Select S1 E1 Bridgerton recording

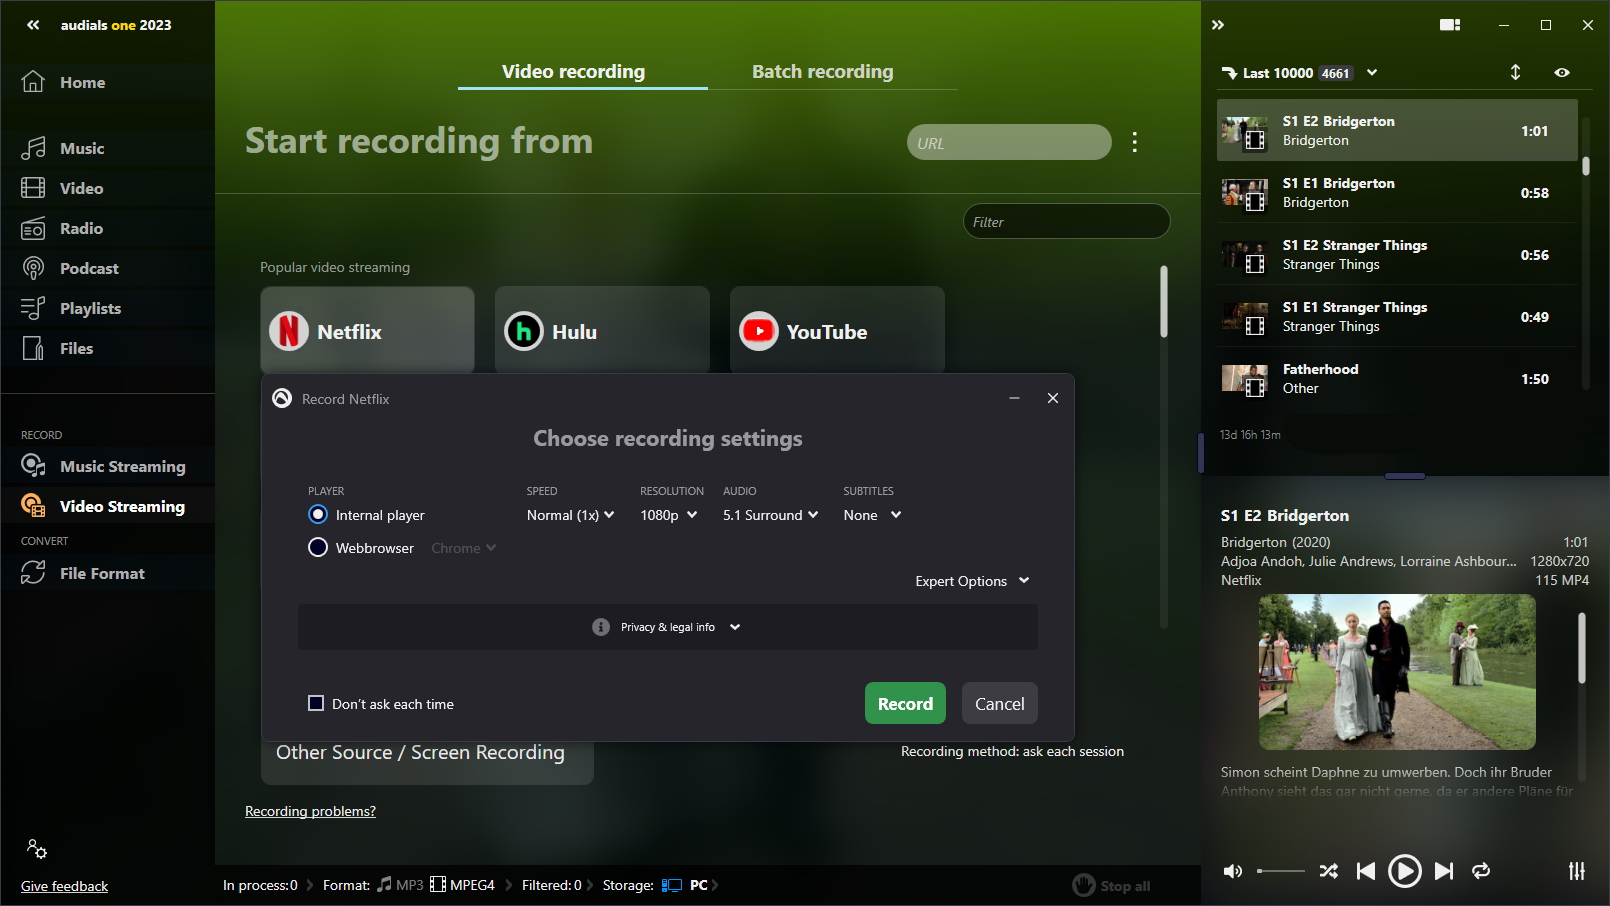pos(1397,192)
